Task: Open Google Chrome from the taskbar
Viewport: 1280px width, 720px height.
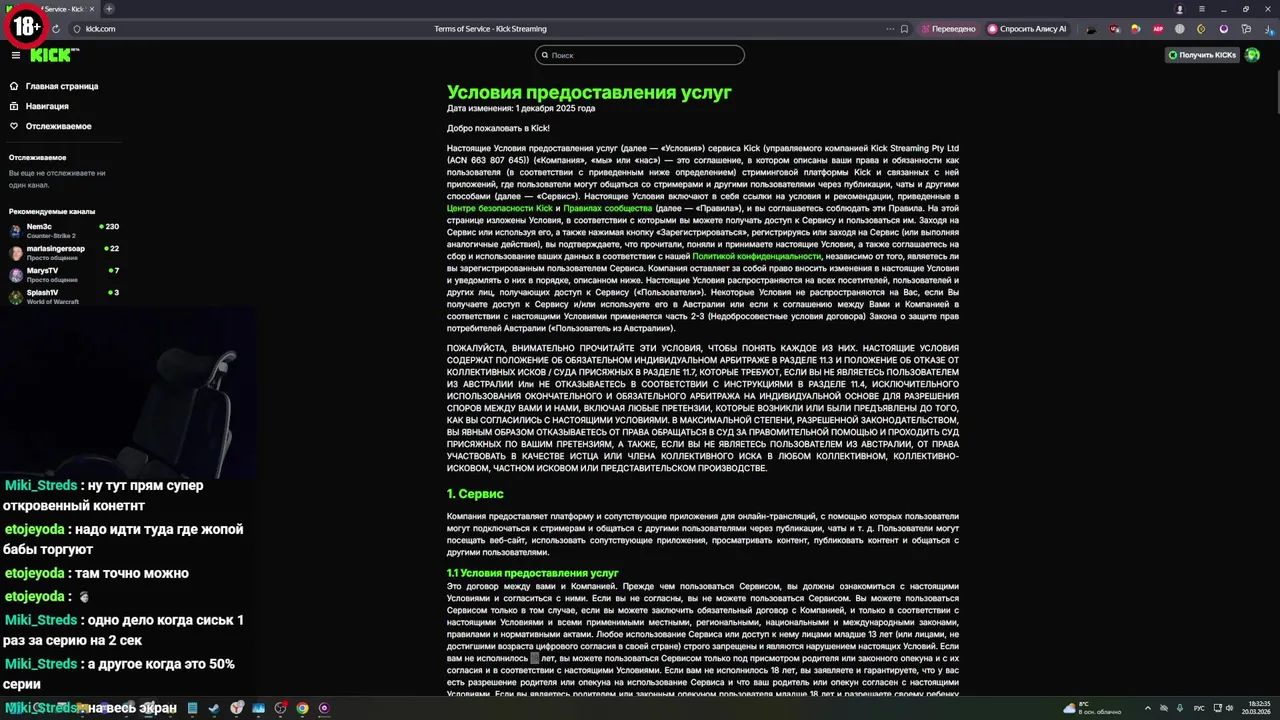Action: [302, 708]
